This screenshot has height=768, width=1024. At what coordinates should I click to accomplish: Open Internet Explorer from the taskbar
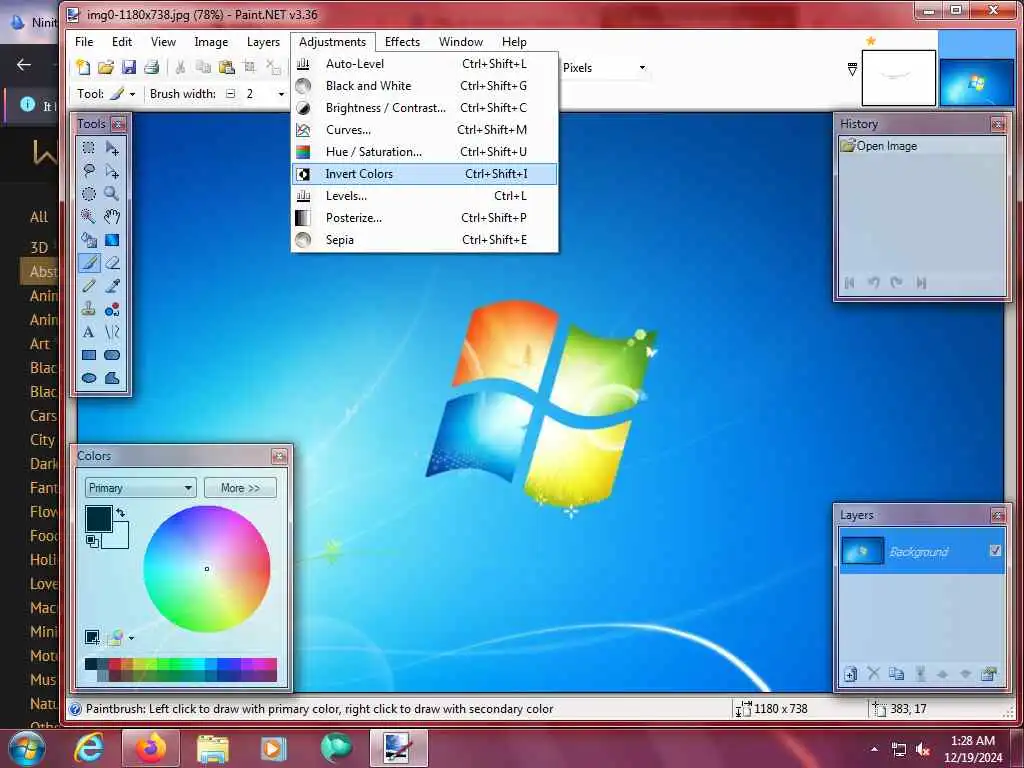click(x=89, y=748)
